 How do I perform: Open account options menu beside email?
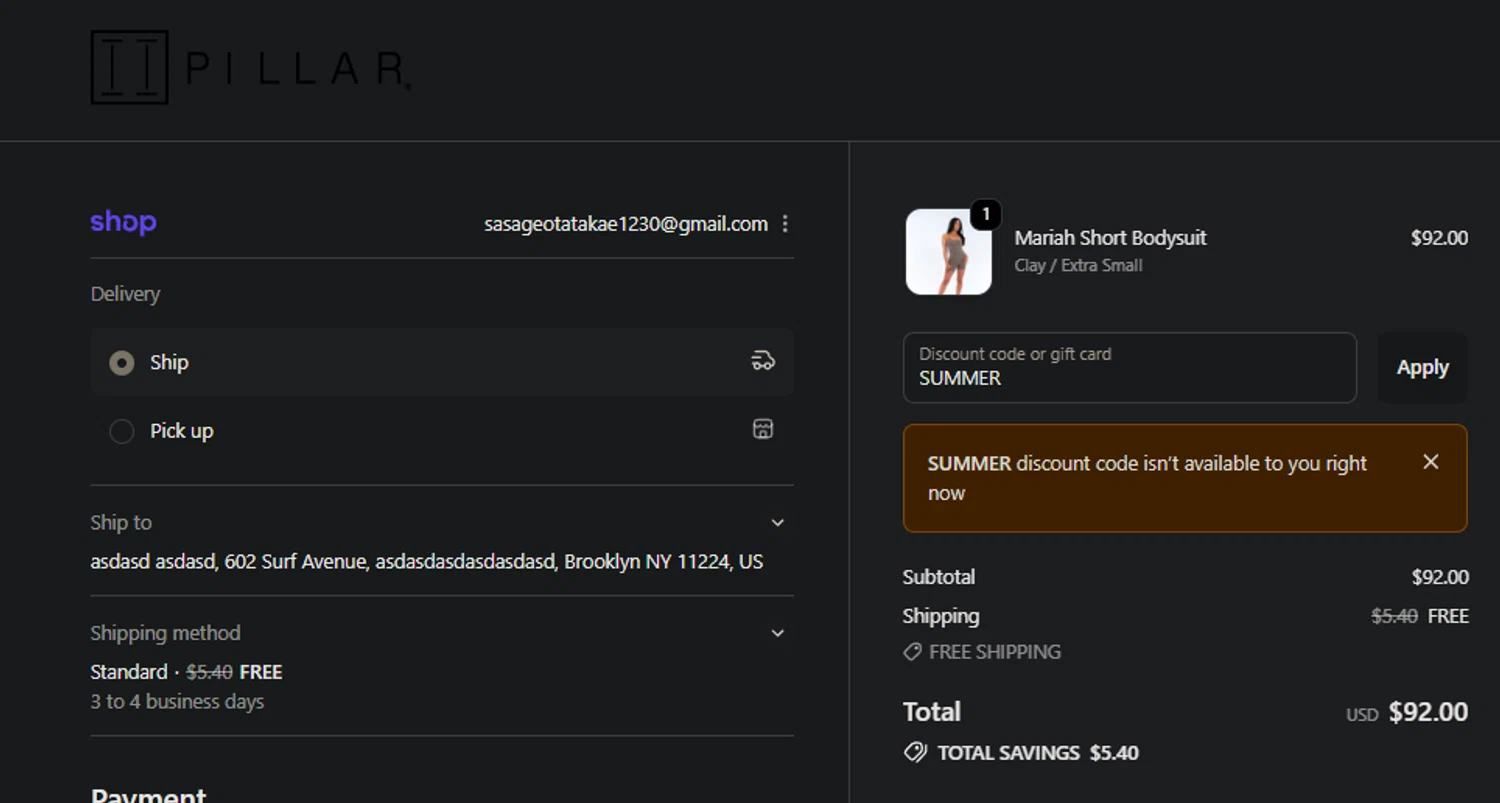click(785, 224)
